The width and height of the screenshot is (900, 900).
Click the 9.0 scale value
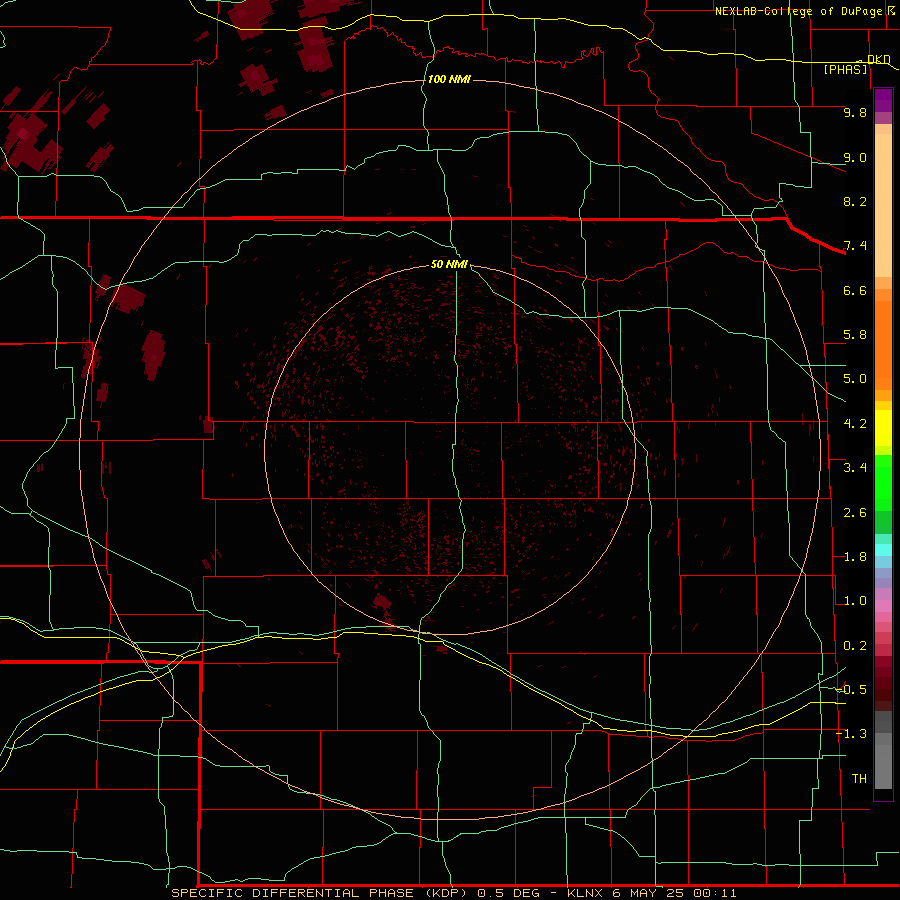pyautogui.click(x=855, y=157)
